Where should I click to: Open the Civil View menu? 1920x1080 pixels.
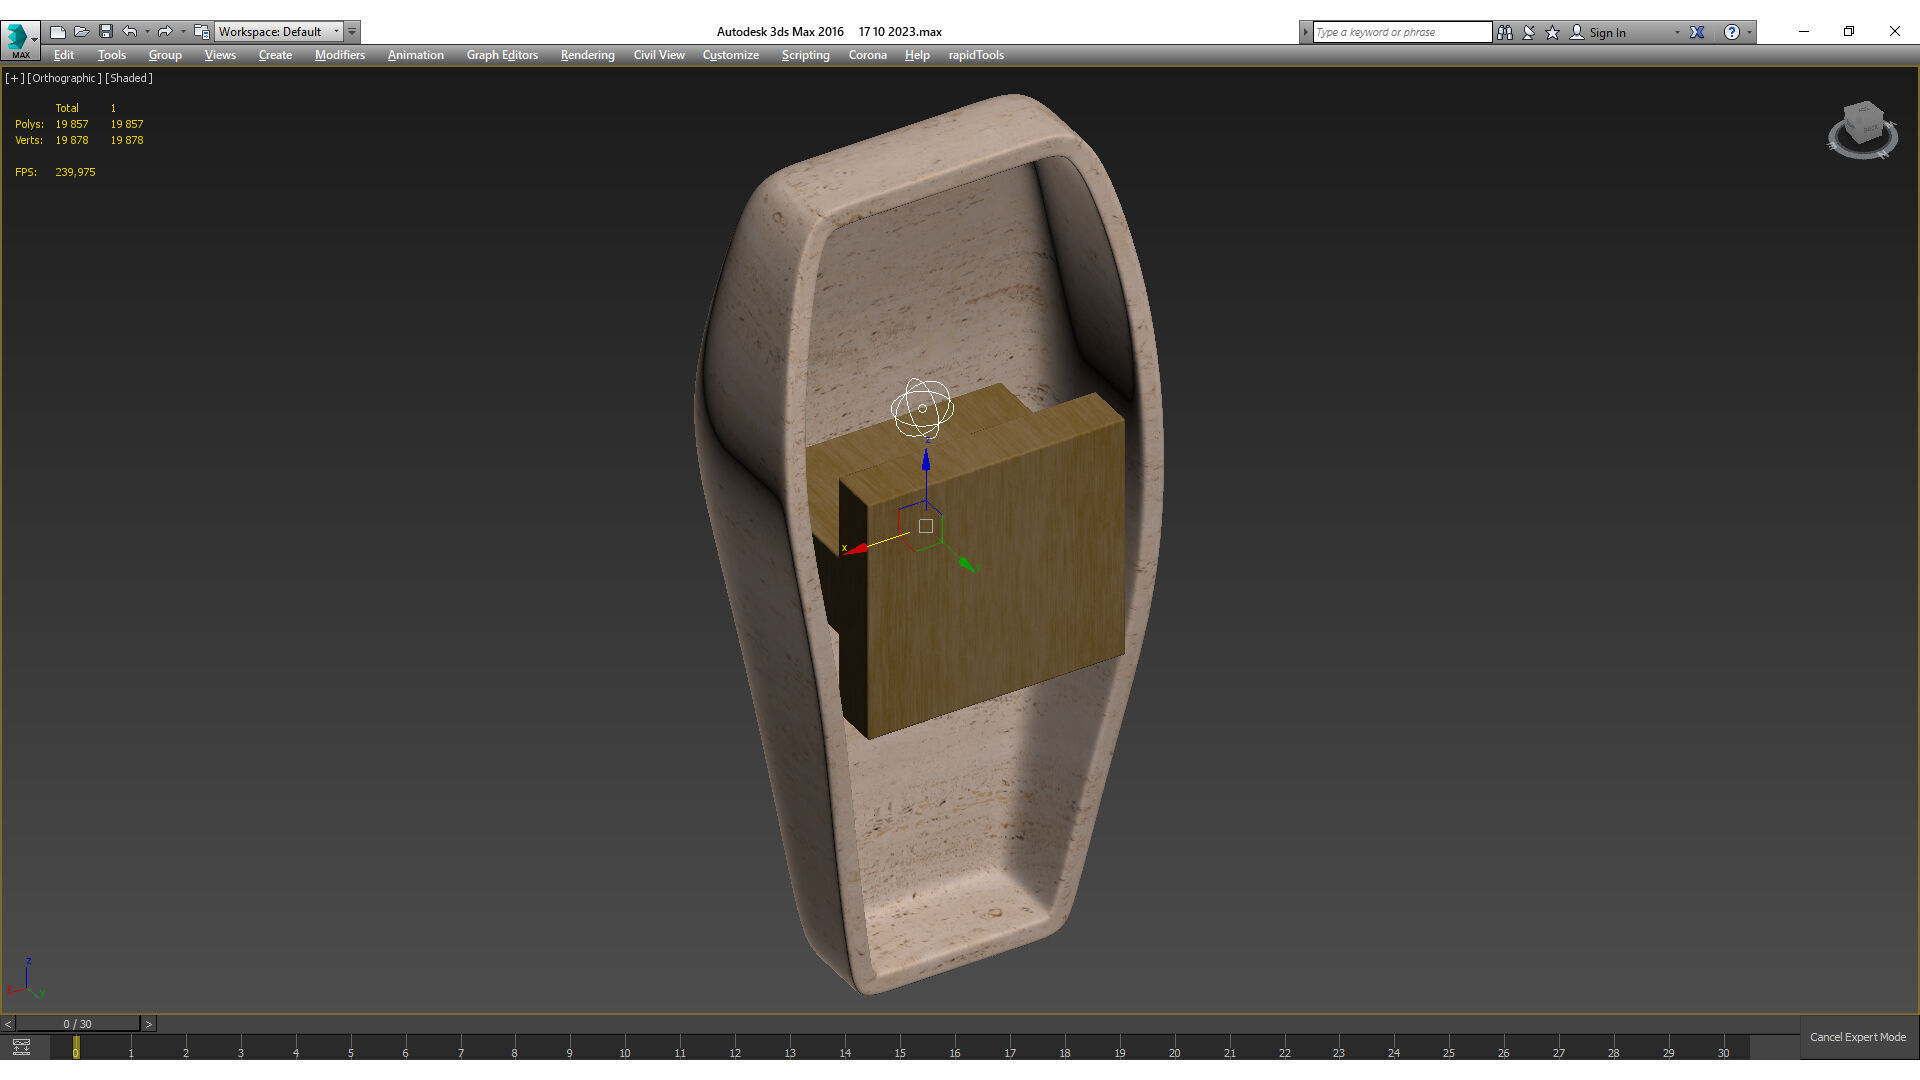tap(659, 55)
